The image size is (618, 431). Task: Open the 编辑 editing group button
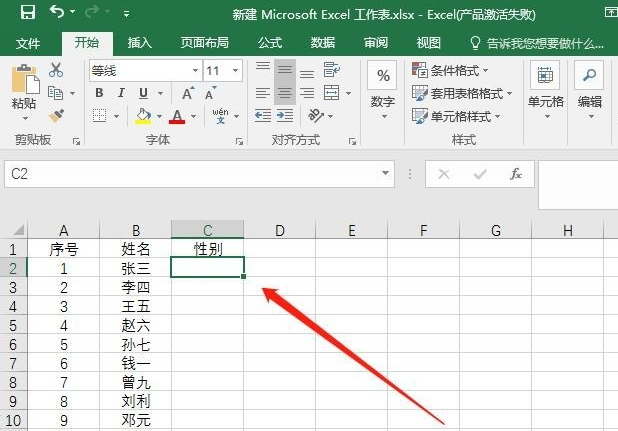[590, 91]
